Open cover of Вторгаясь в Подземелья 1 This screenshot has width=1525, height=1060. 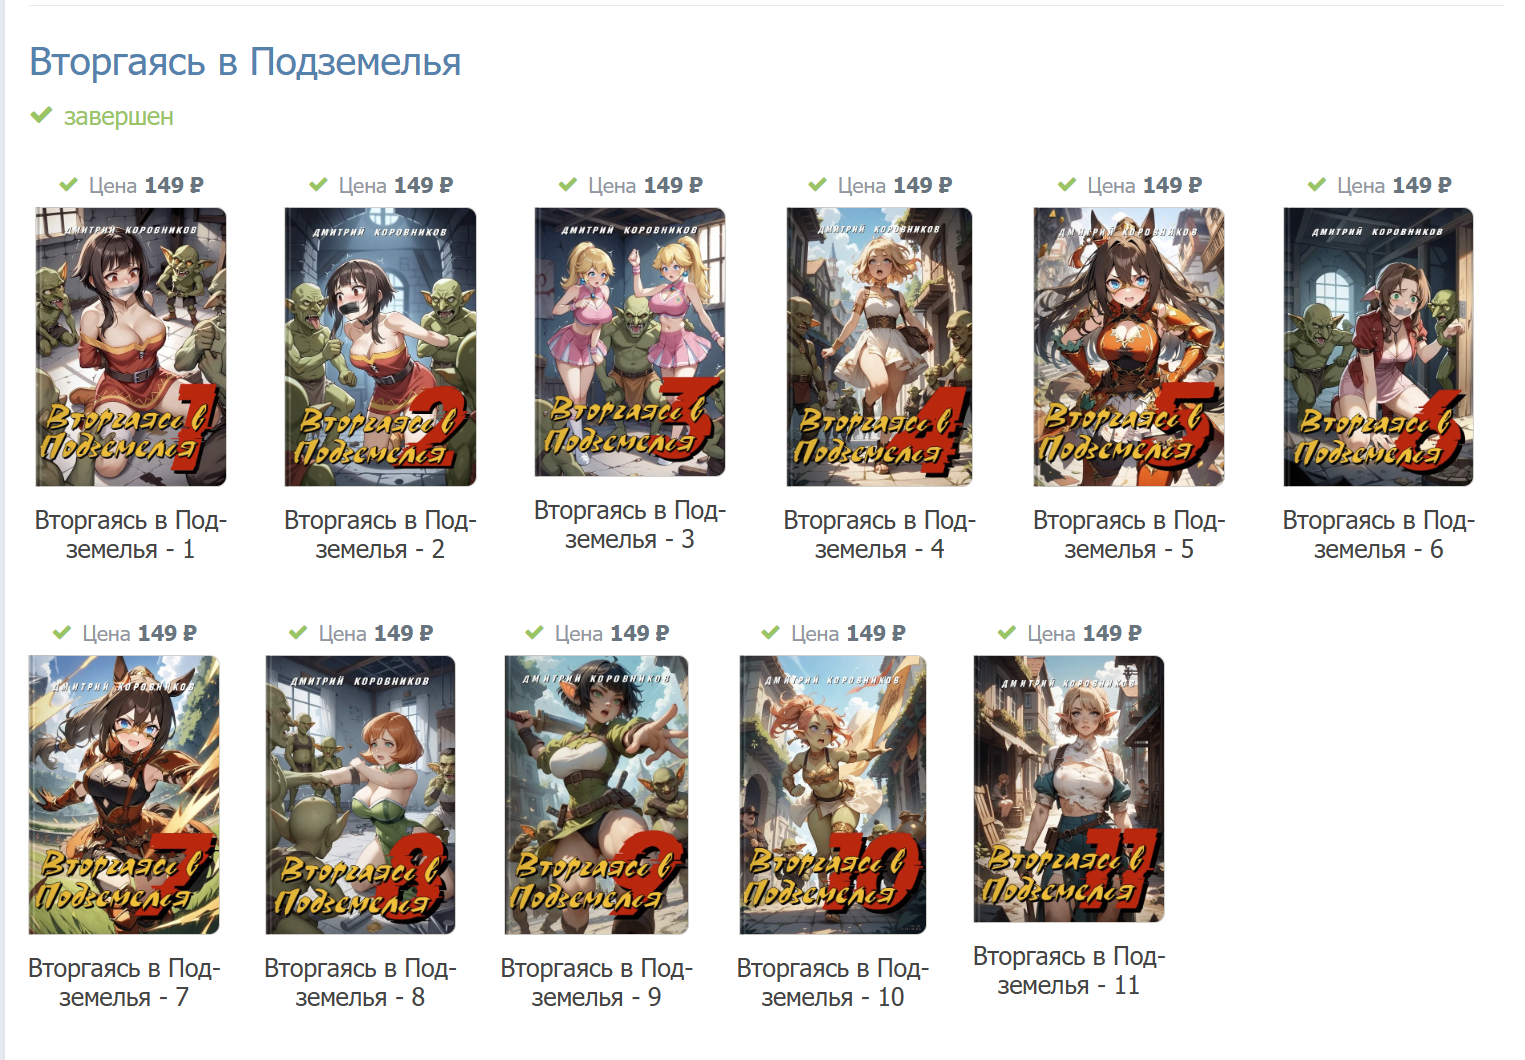[x=131, y=347]
